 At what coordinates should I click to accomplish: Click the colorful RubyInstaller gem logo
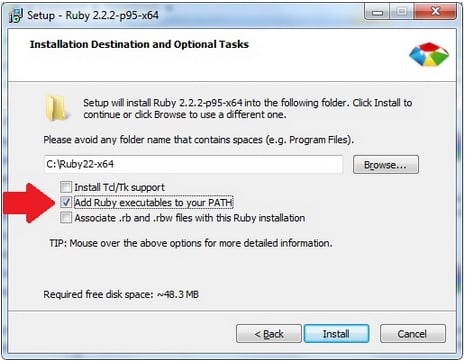click(x=429, y=54)
